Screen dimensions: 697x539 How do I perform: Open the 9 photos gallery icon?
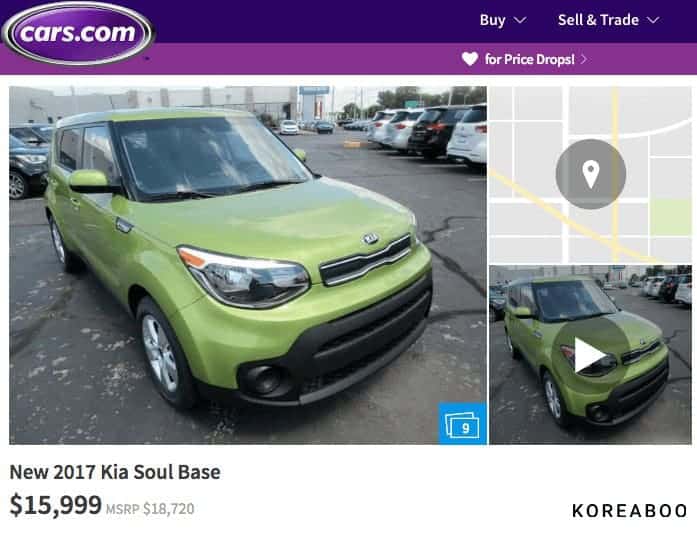tap(463, 423)
